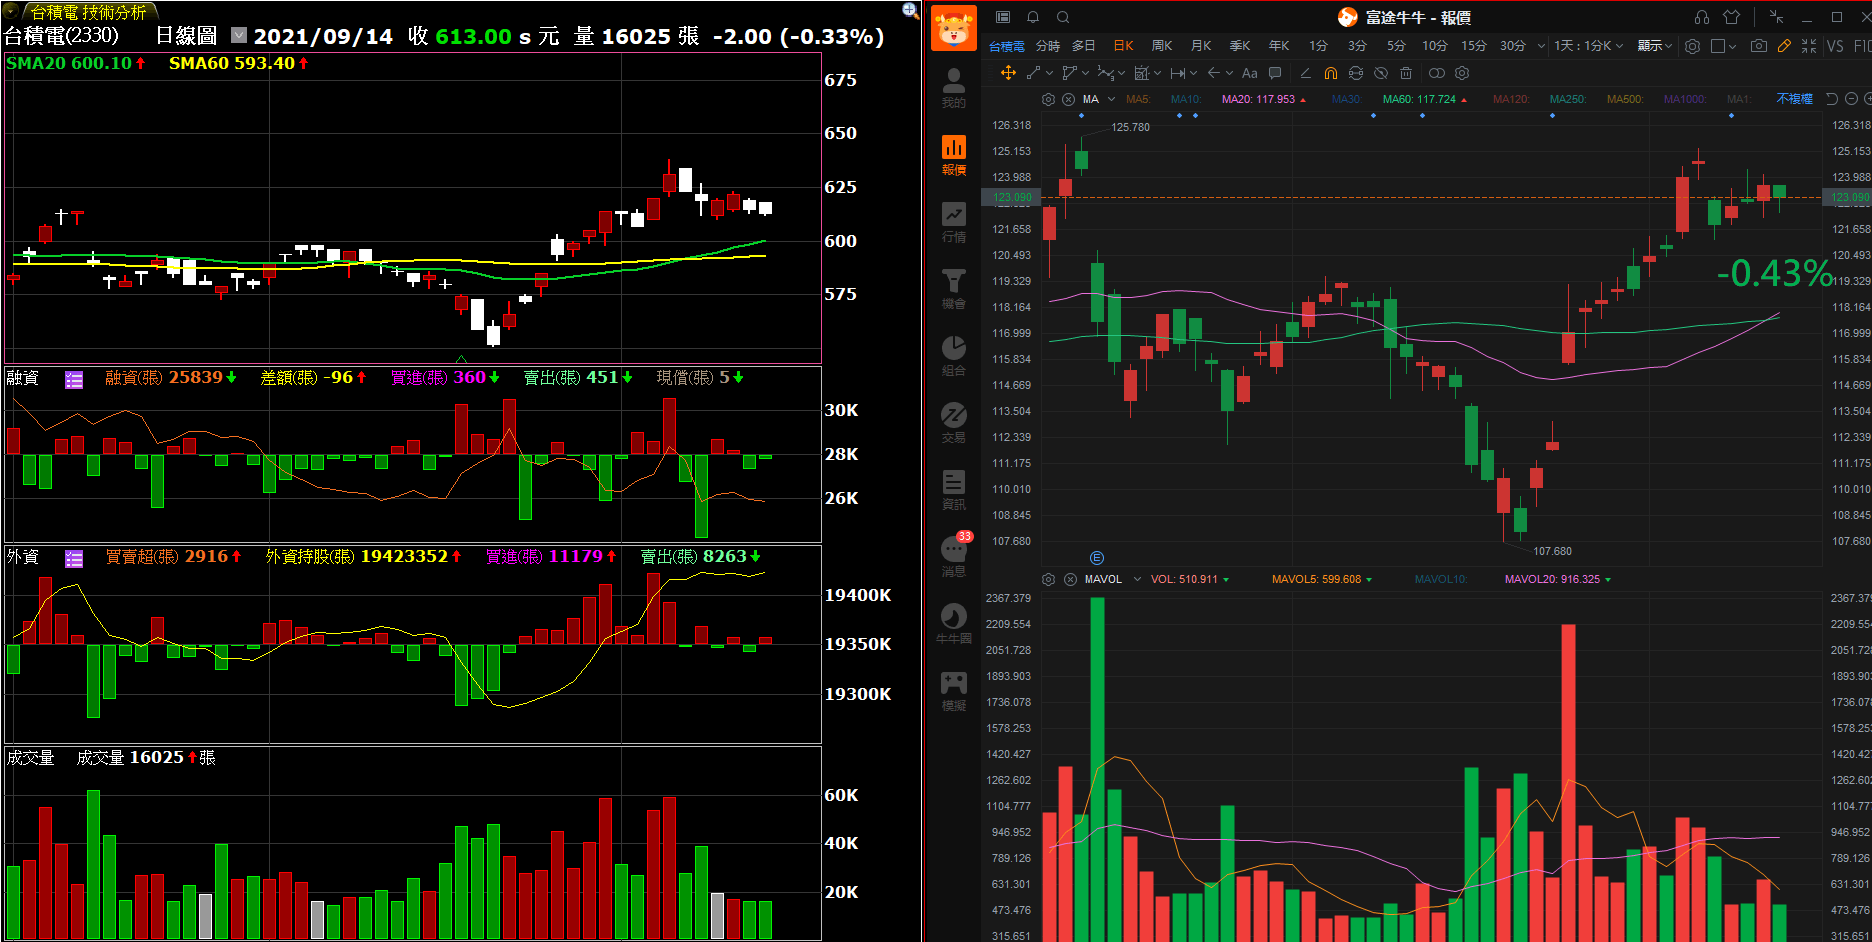Click the search magnifier icon in Futu title bar
The height and width of the screenshot is (942, 1872).
click(x=1063, y=17)
